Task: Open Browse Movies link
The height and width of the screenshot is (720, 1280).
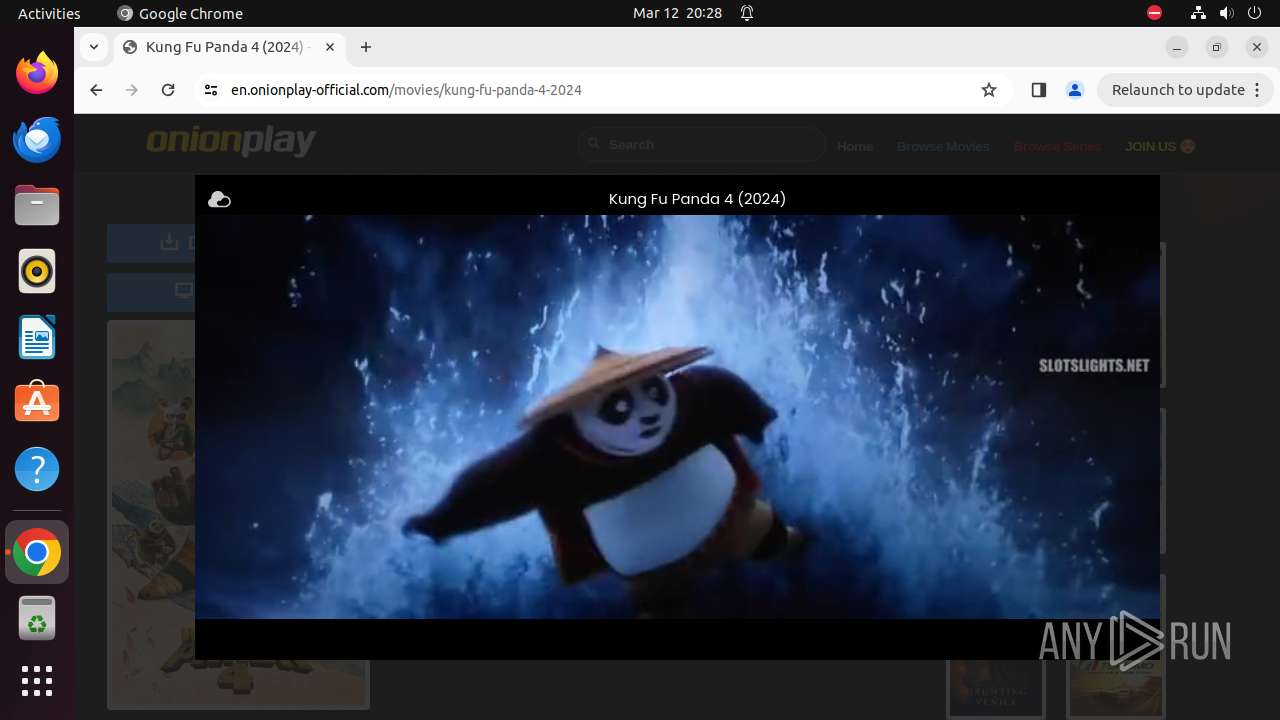Action: tap(943, 146)
